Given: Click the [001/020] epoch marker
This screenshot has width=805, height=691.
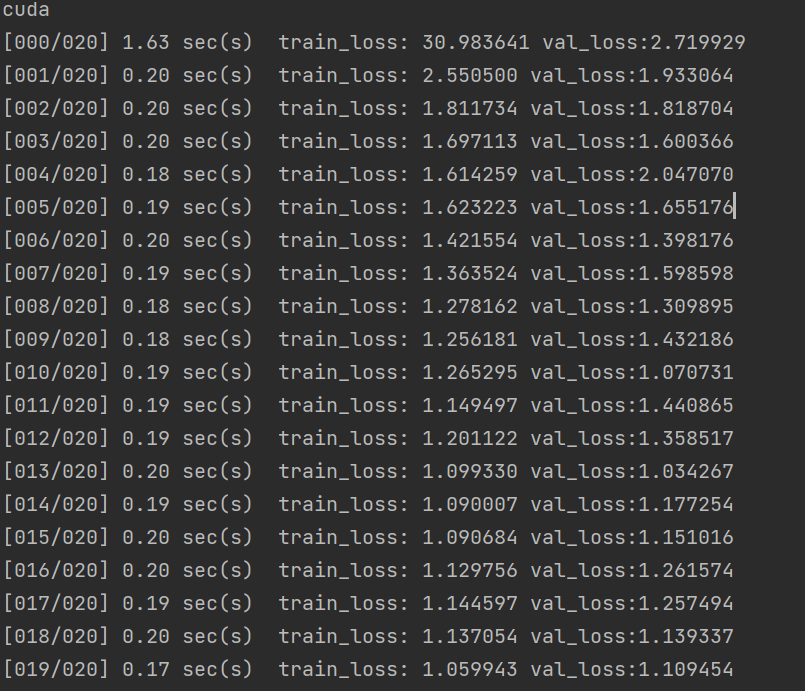Looking at the screenshot, I should point(56,75).
